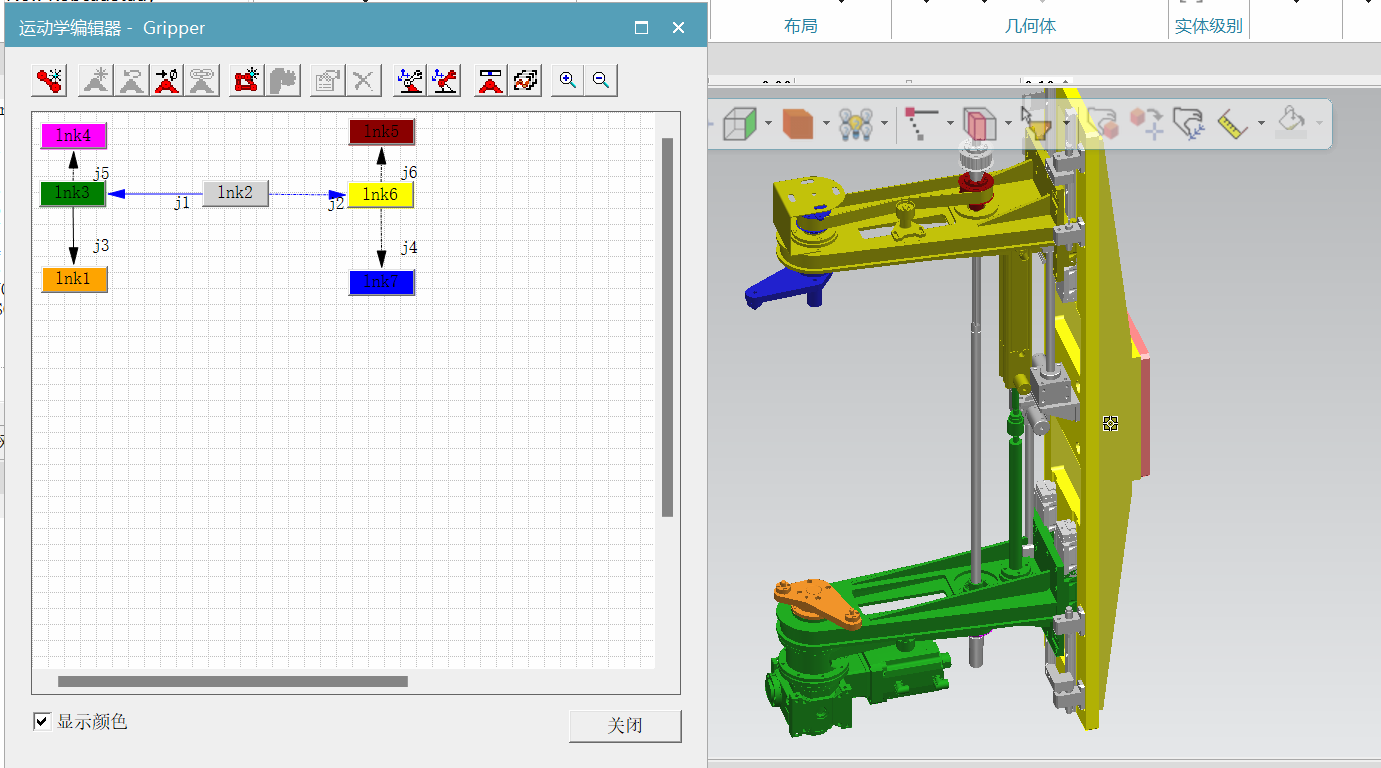
Task: Zoom out of the kinematics diagram
Action: pyautogui.click(x=601, y=81)
